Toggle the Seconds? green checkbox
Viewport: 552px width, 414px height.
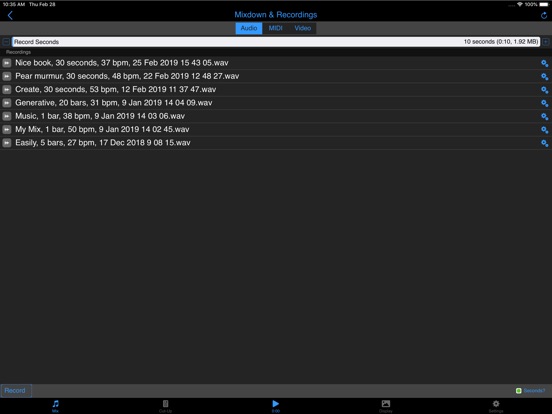tap(518, 391)
